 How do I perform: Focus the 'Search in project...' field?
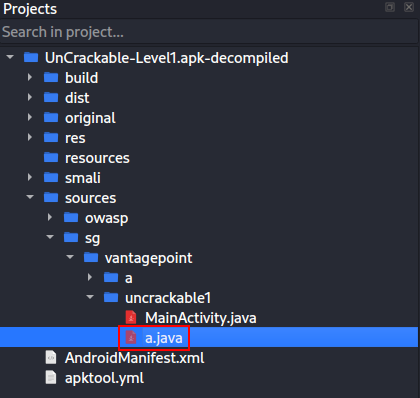(209, 32)
